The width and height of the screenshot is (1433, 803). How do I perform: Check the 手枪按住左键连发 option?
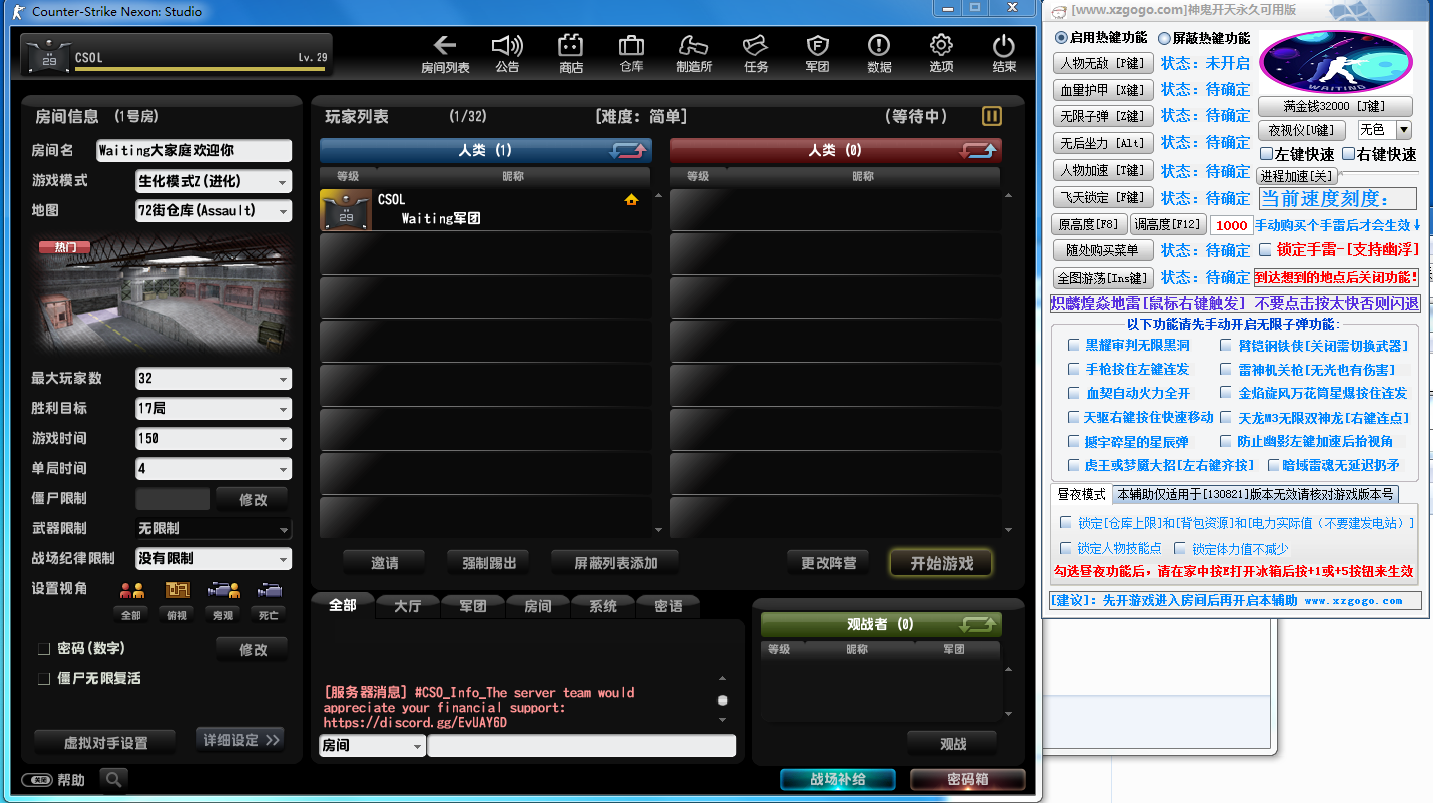pos(1073,370)
